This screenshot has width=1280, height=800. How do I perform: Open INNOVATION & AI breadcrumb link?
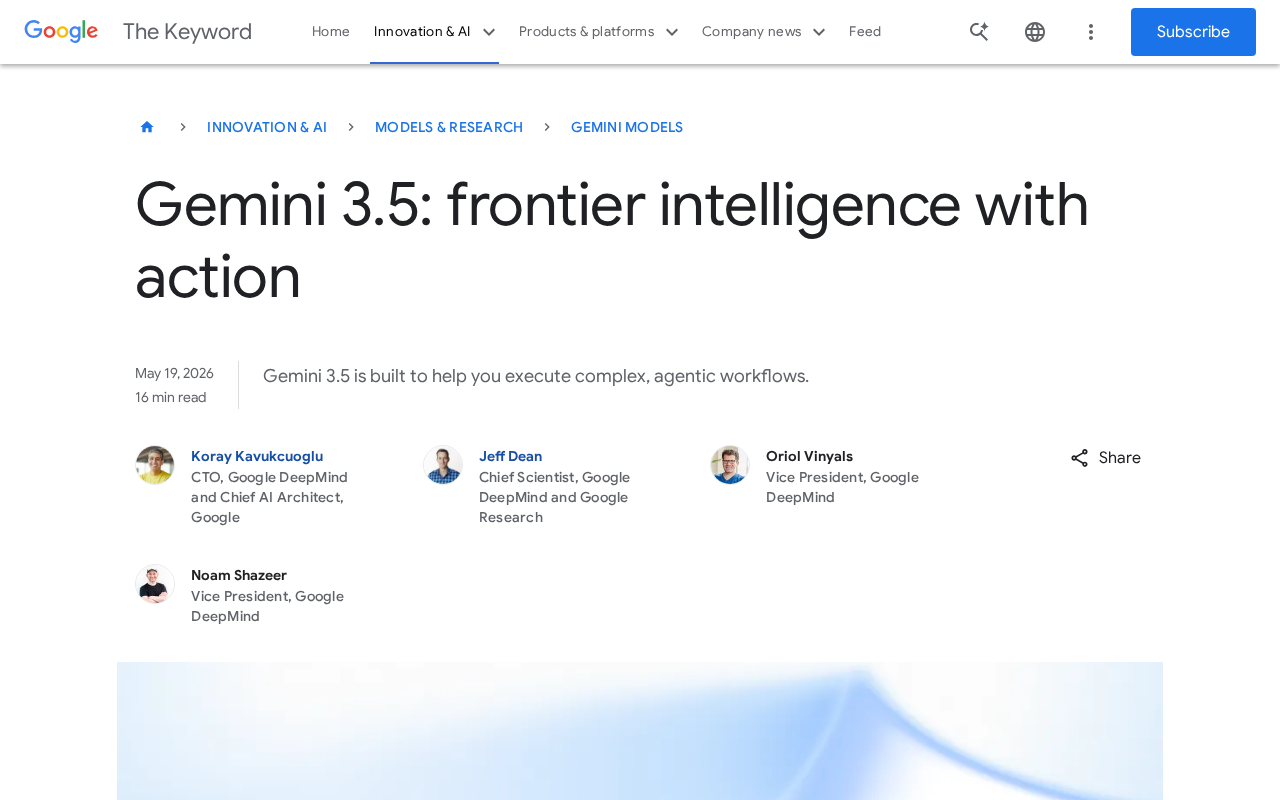267,127
